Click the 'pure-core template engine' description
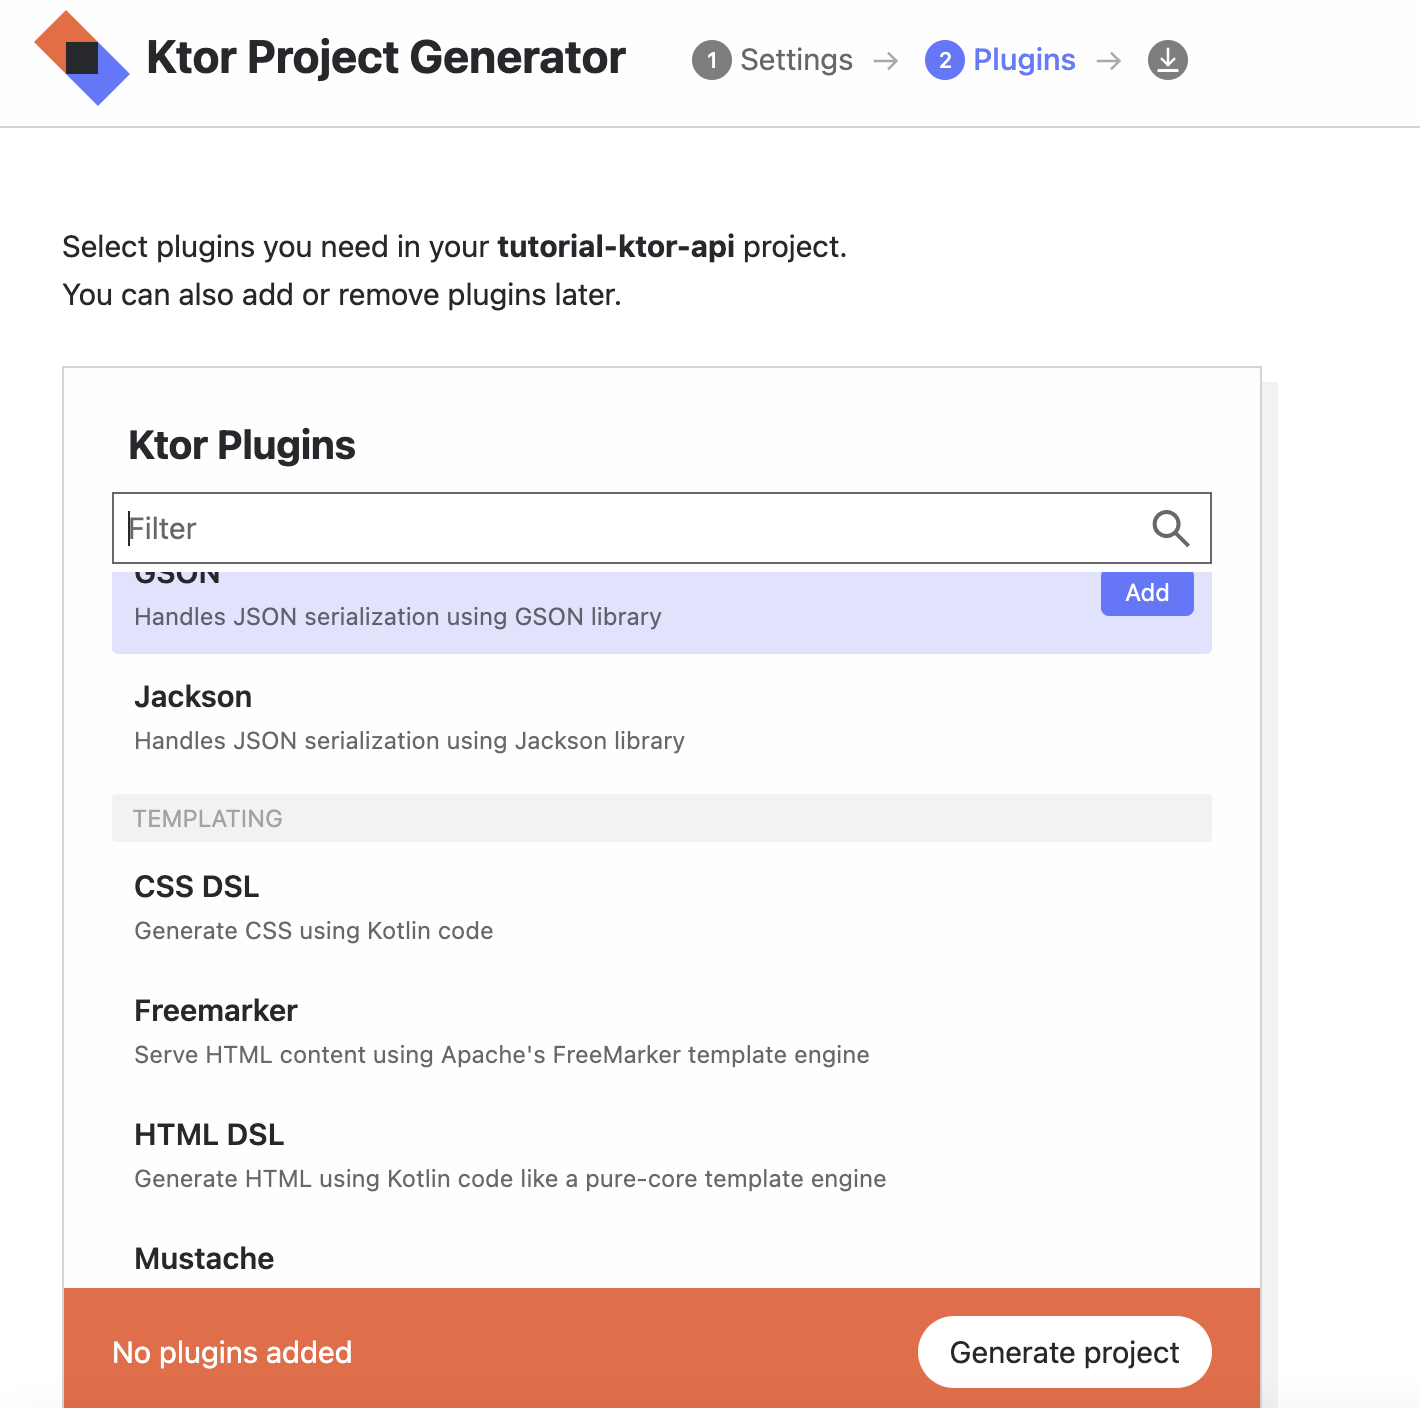The image size is (1420, 1408). tap(510, 1179)
